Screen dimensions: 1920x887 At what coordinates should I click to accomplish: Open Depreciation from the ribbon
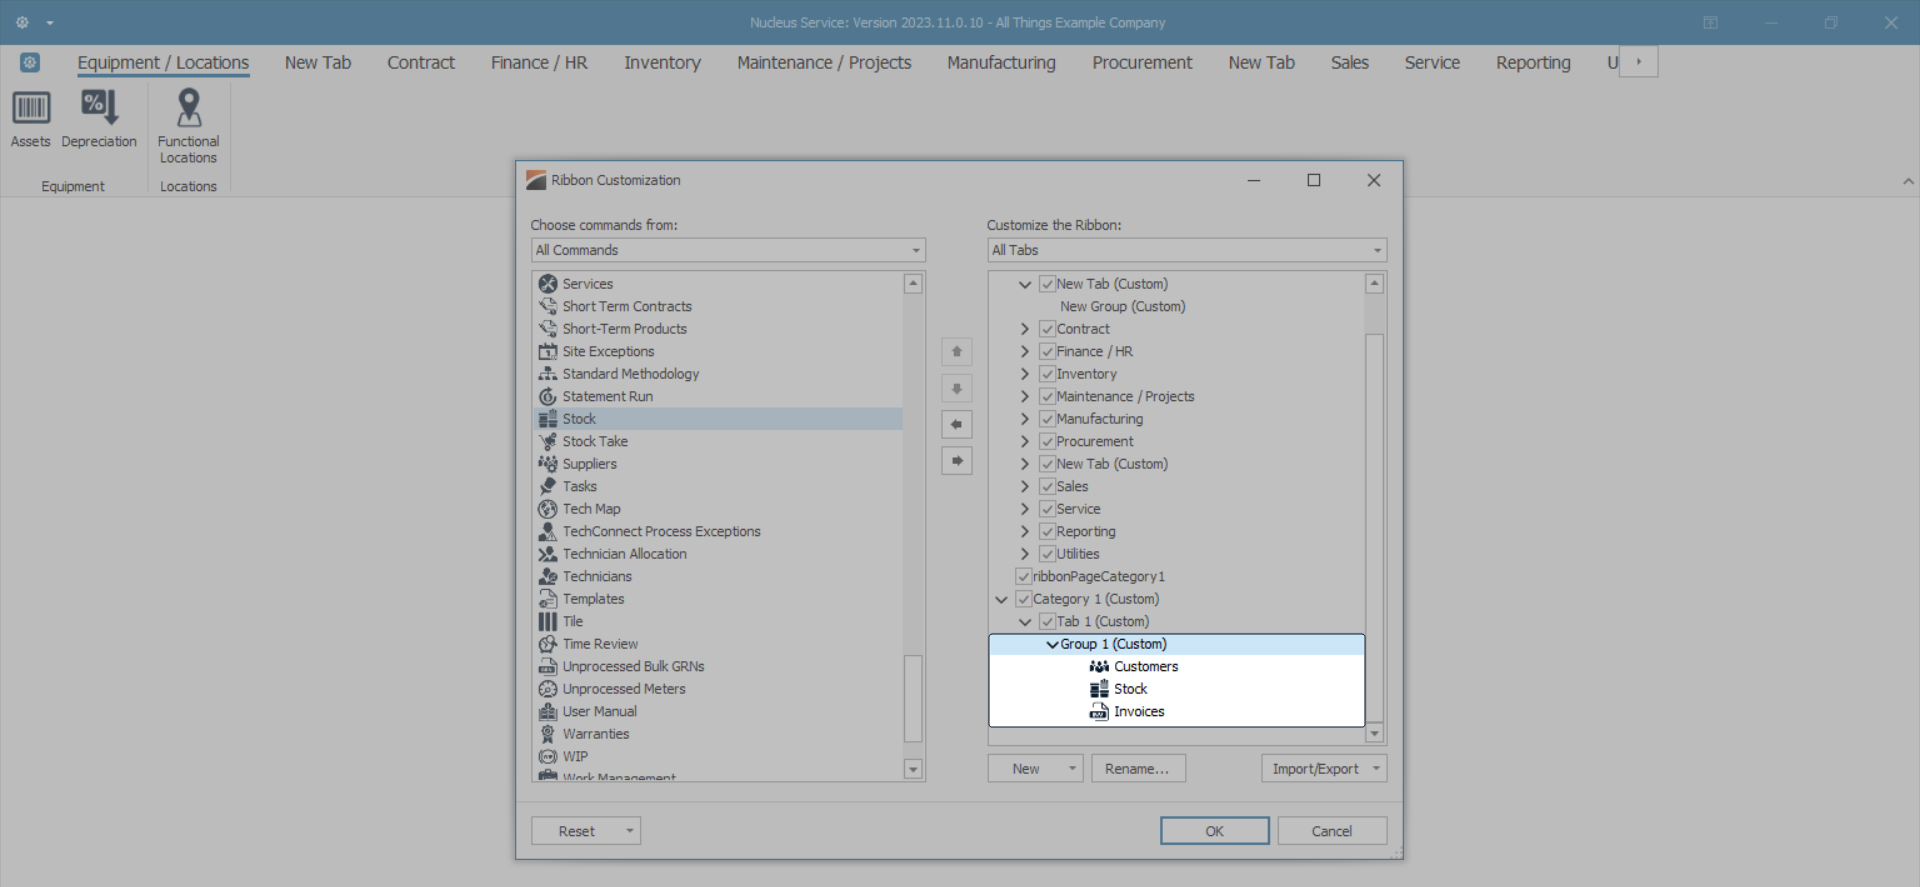pos(99,119)
